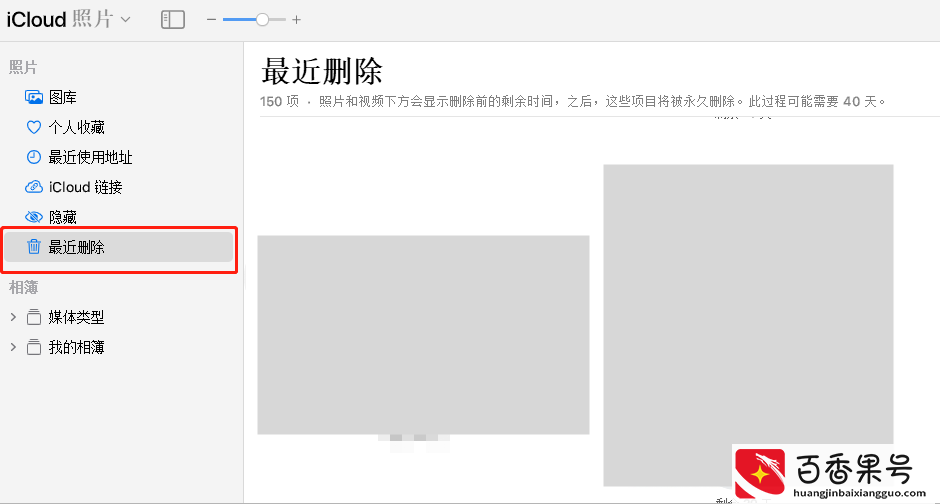
Task: Open the iCloud 照片 app switcher dropdown
Action: pos(68,19)
